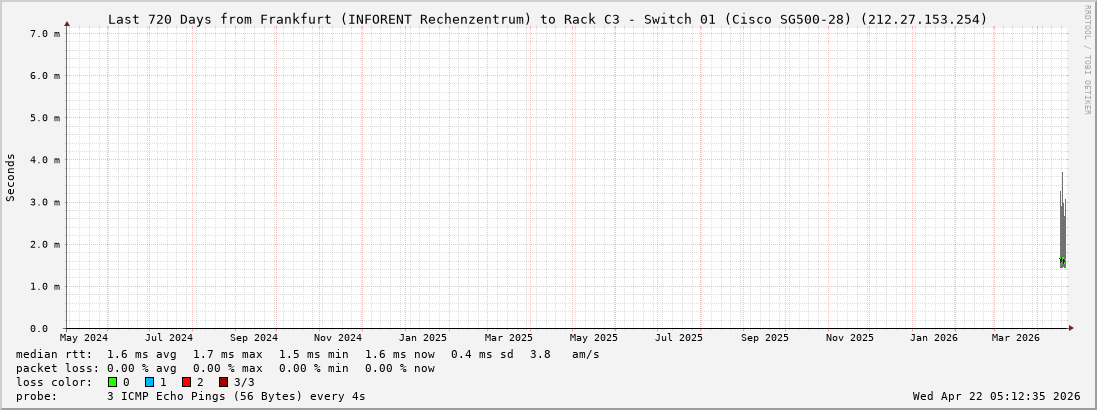
Task: Click the arrow at top of Y axis
Action: [67, 23]
